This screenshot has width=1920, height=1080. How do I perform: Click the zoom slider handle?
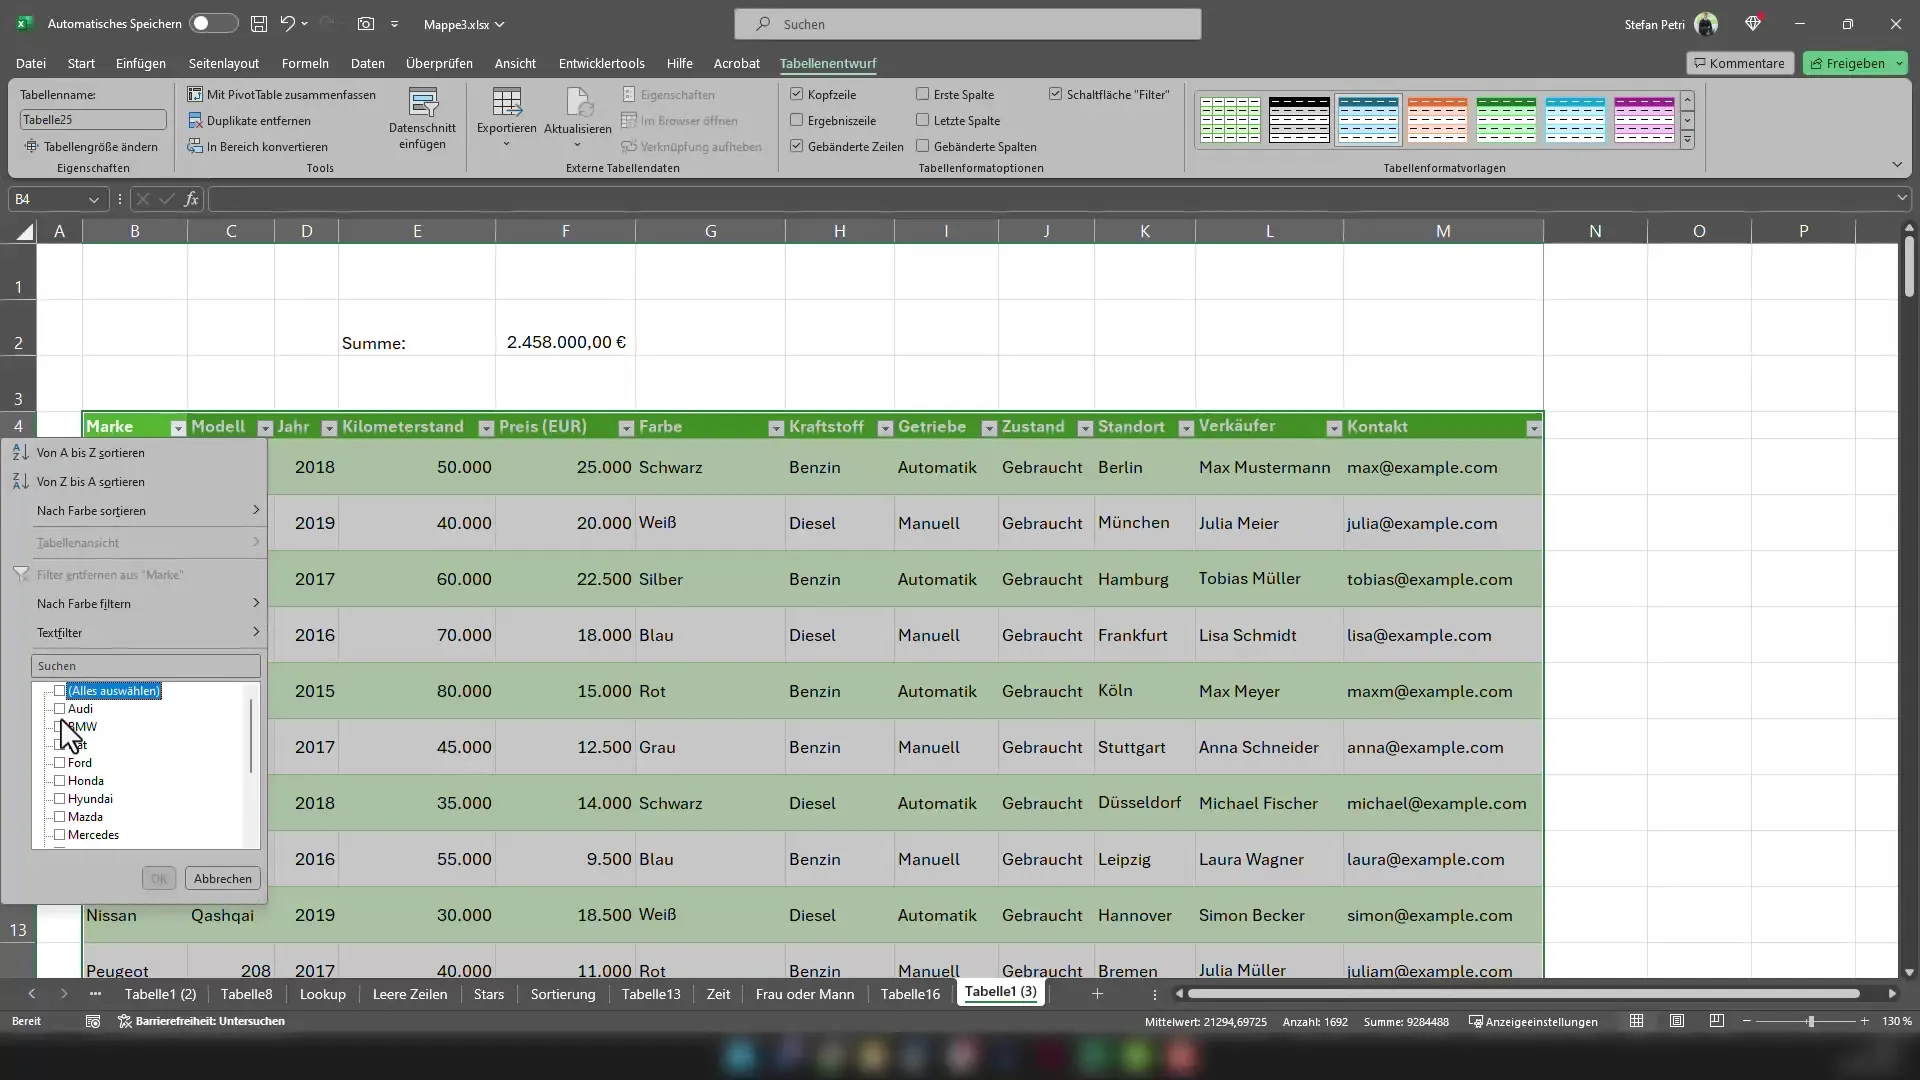[1810, 1021]
